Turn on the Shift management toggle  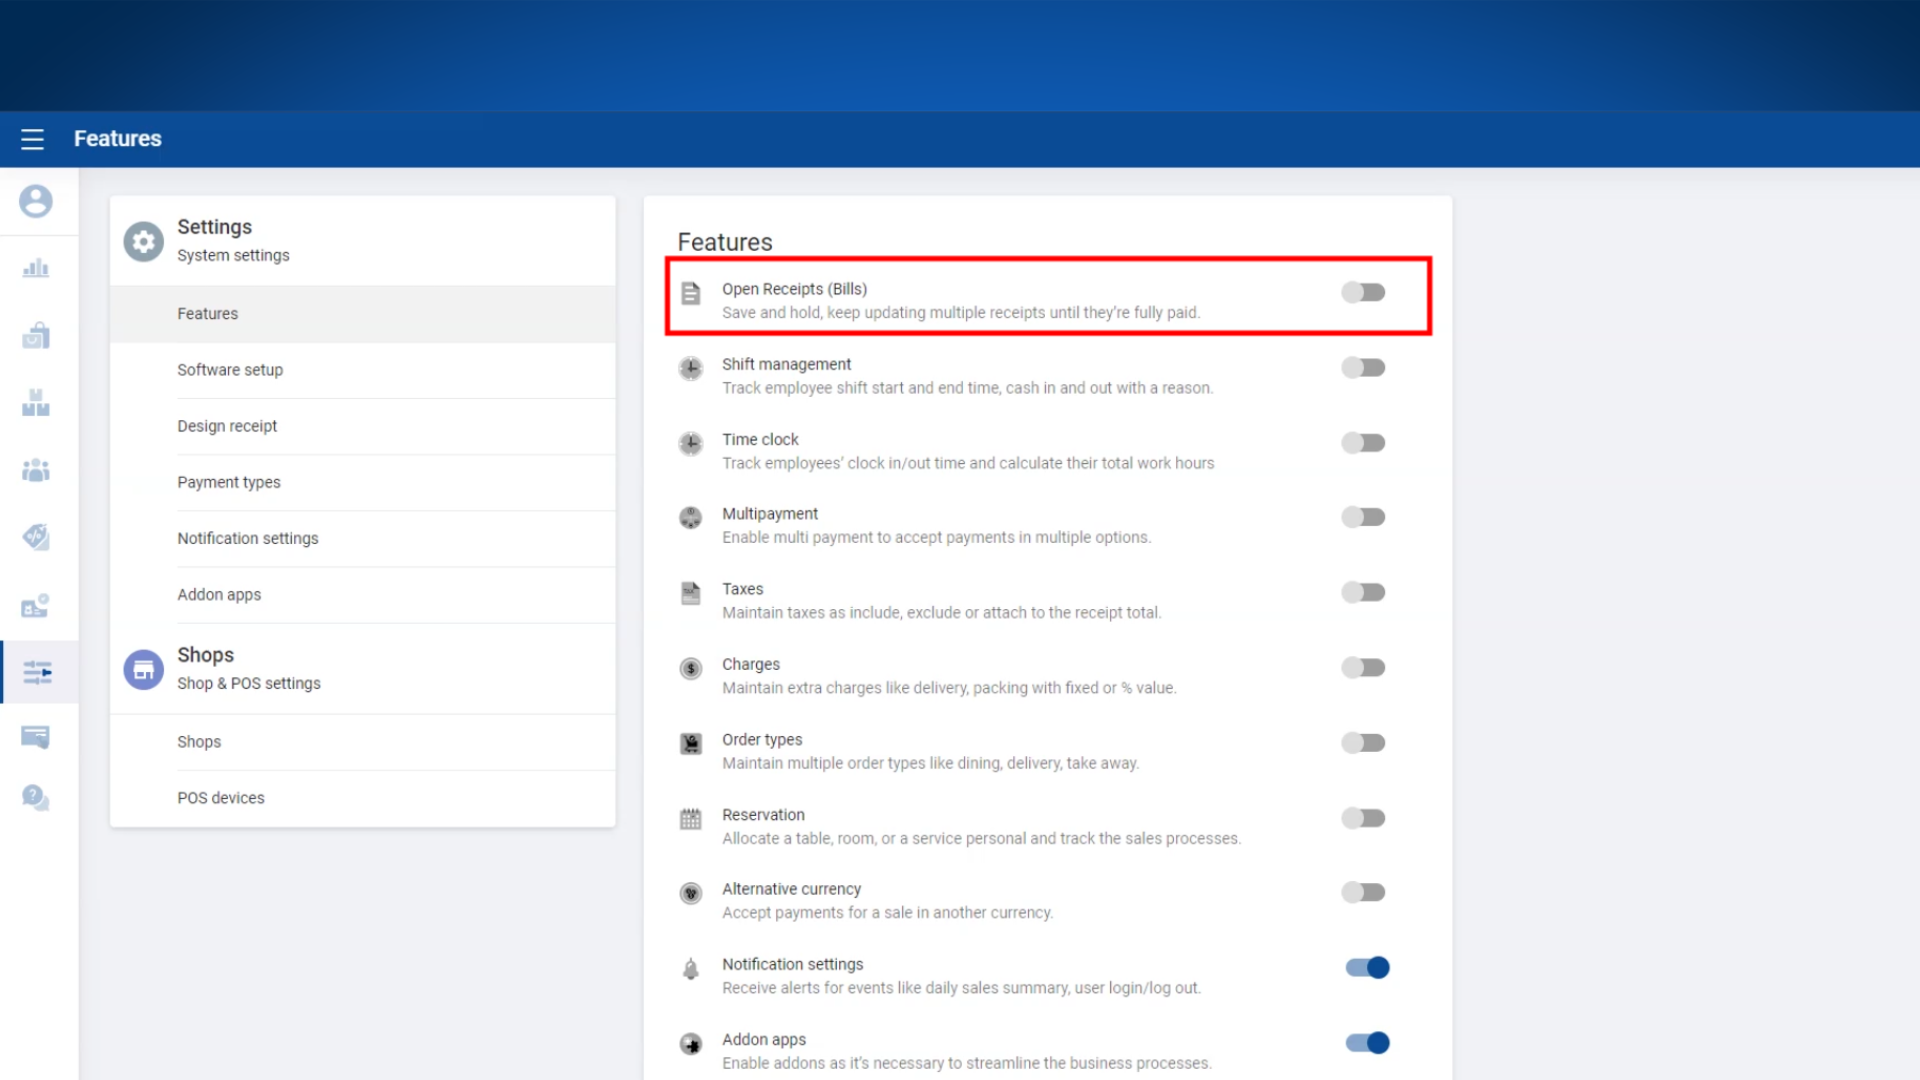coord(1364,367)
